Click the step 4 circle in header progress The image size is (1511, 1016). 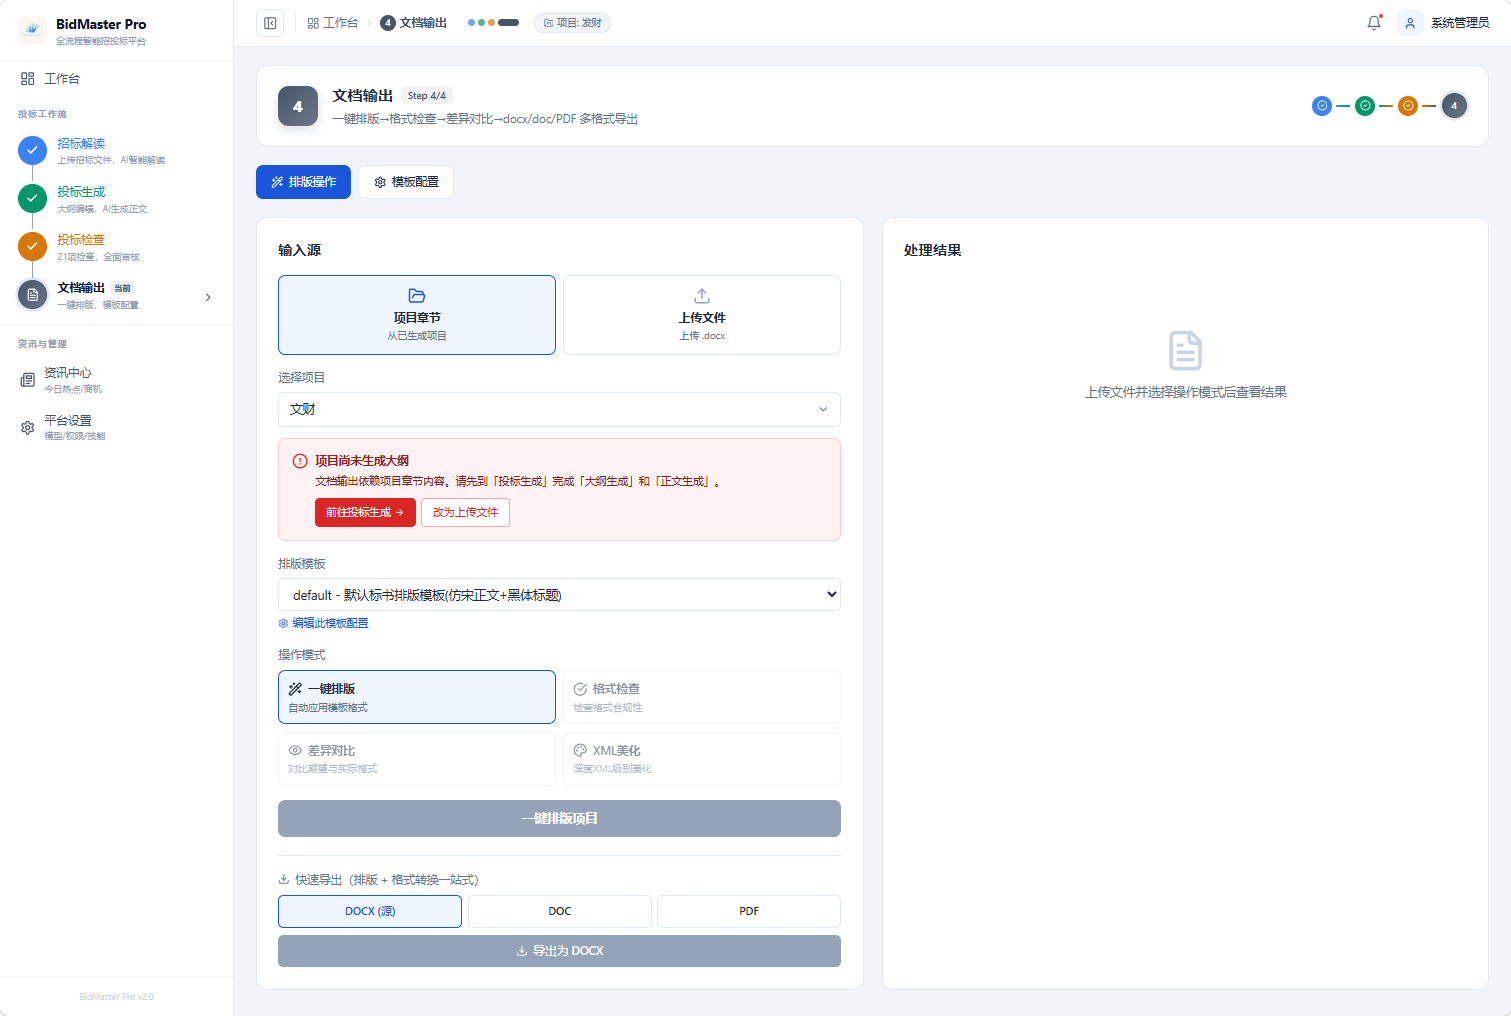(1454, 105)
